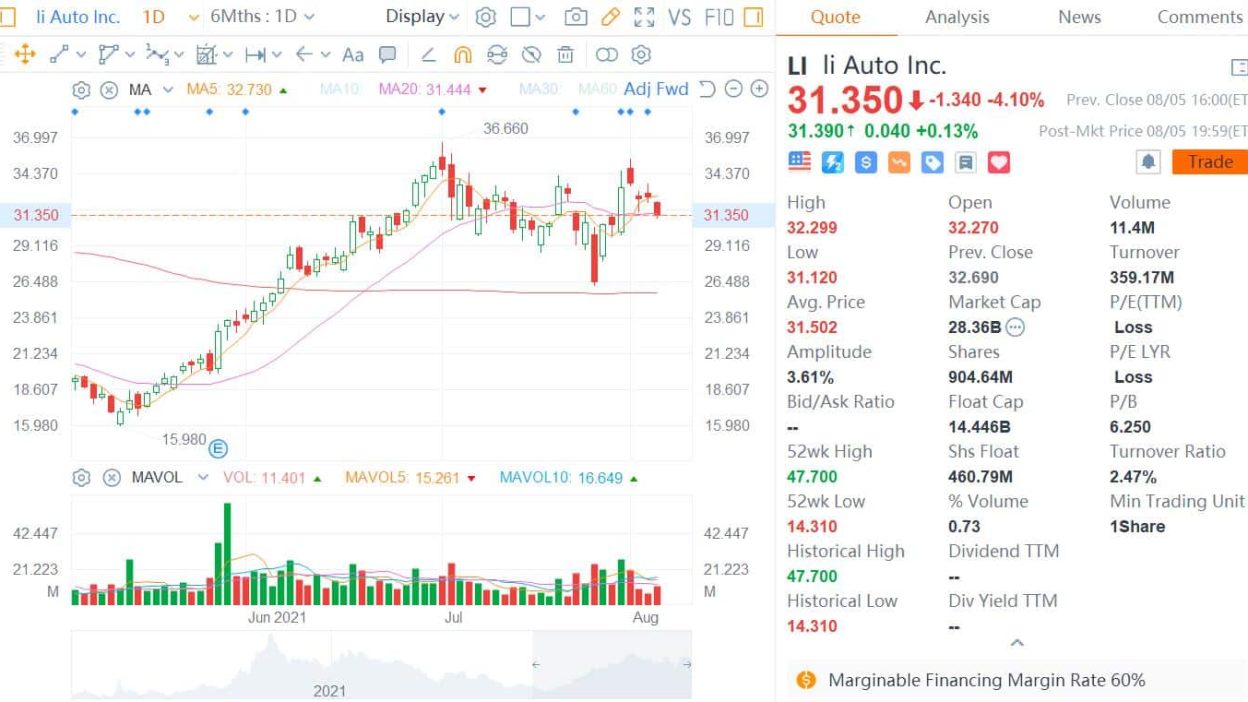This screenshot has width=1248, height=702.
Task: Take a chart snapshot with the camera icon
Action: point(575,17)
